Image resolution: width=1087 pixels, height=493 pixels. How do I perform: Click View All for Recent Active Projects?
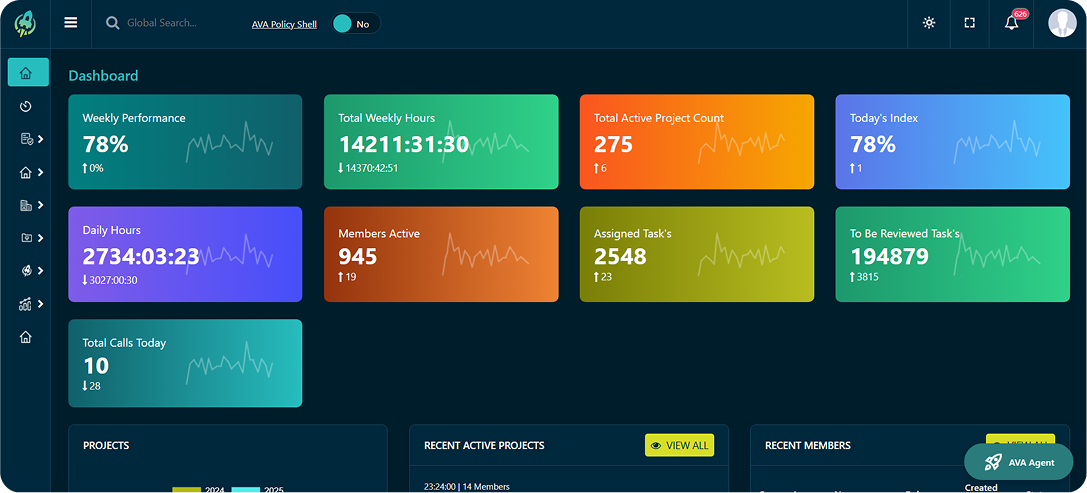pyautogui.click(x=679, y=446)
